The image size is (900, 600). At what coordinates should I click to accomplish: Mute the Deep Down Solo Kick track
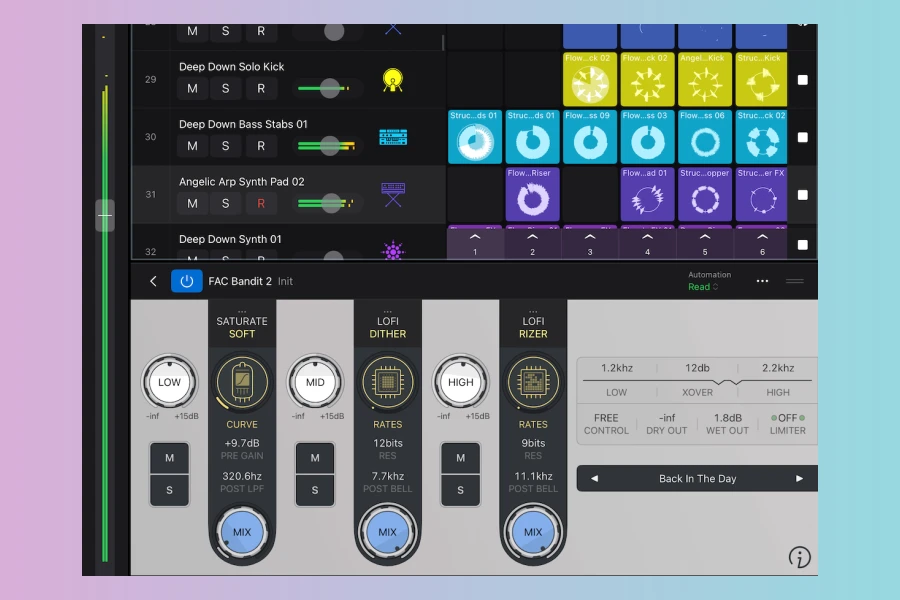(x=192, y=89)
